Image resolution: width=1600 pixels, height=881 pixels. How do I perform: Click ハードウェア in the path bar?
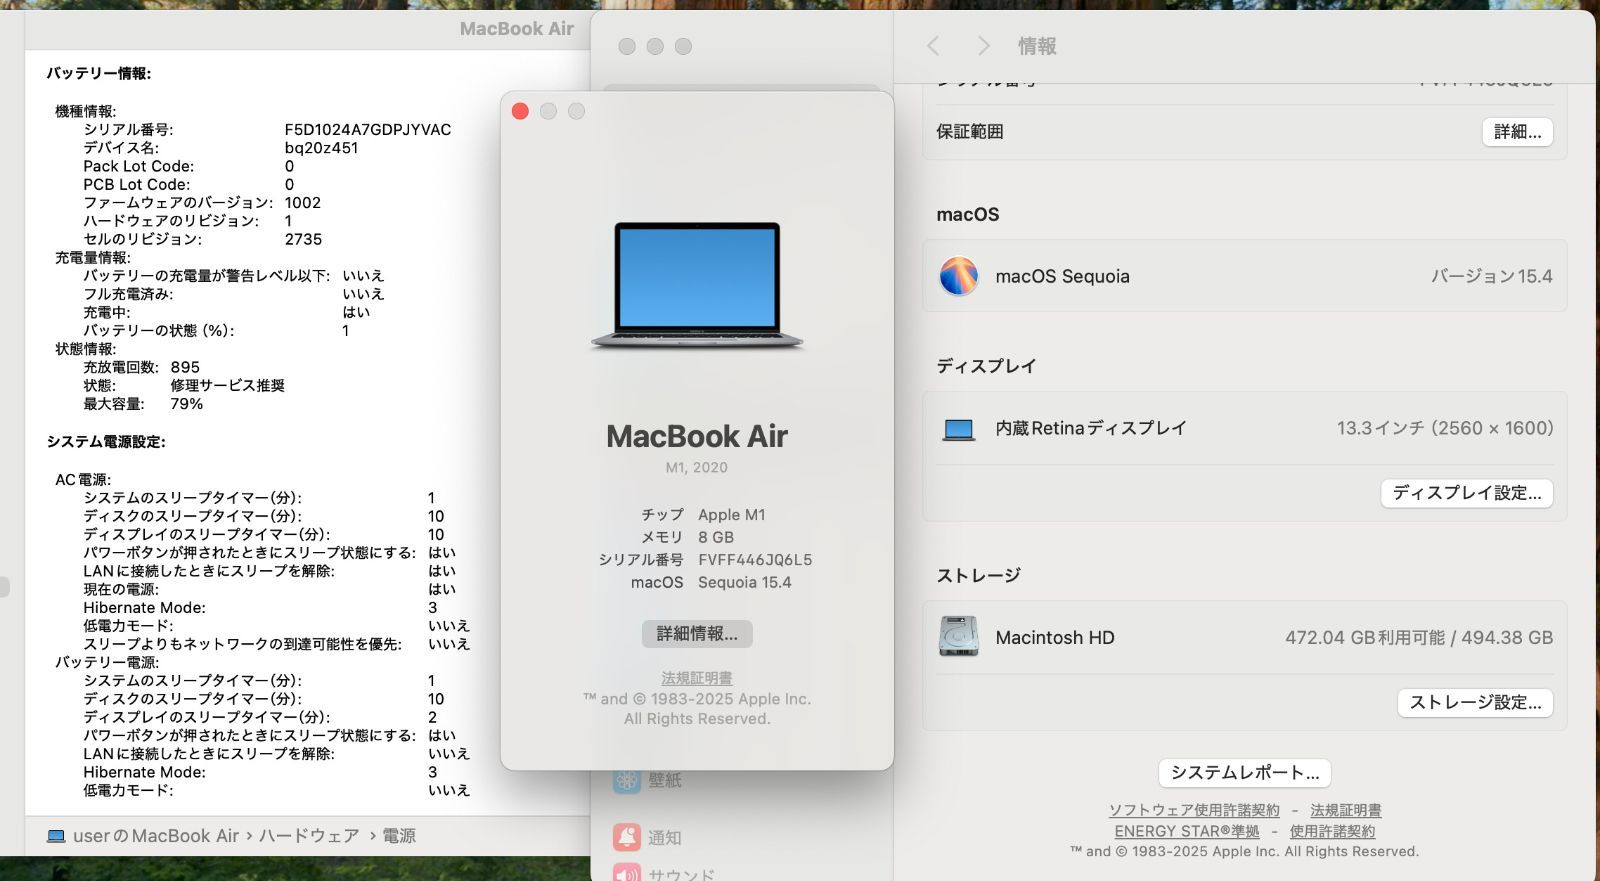pos(309,836)
